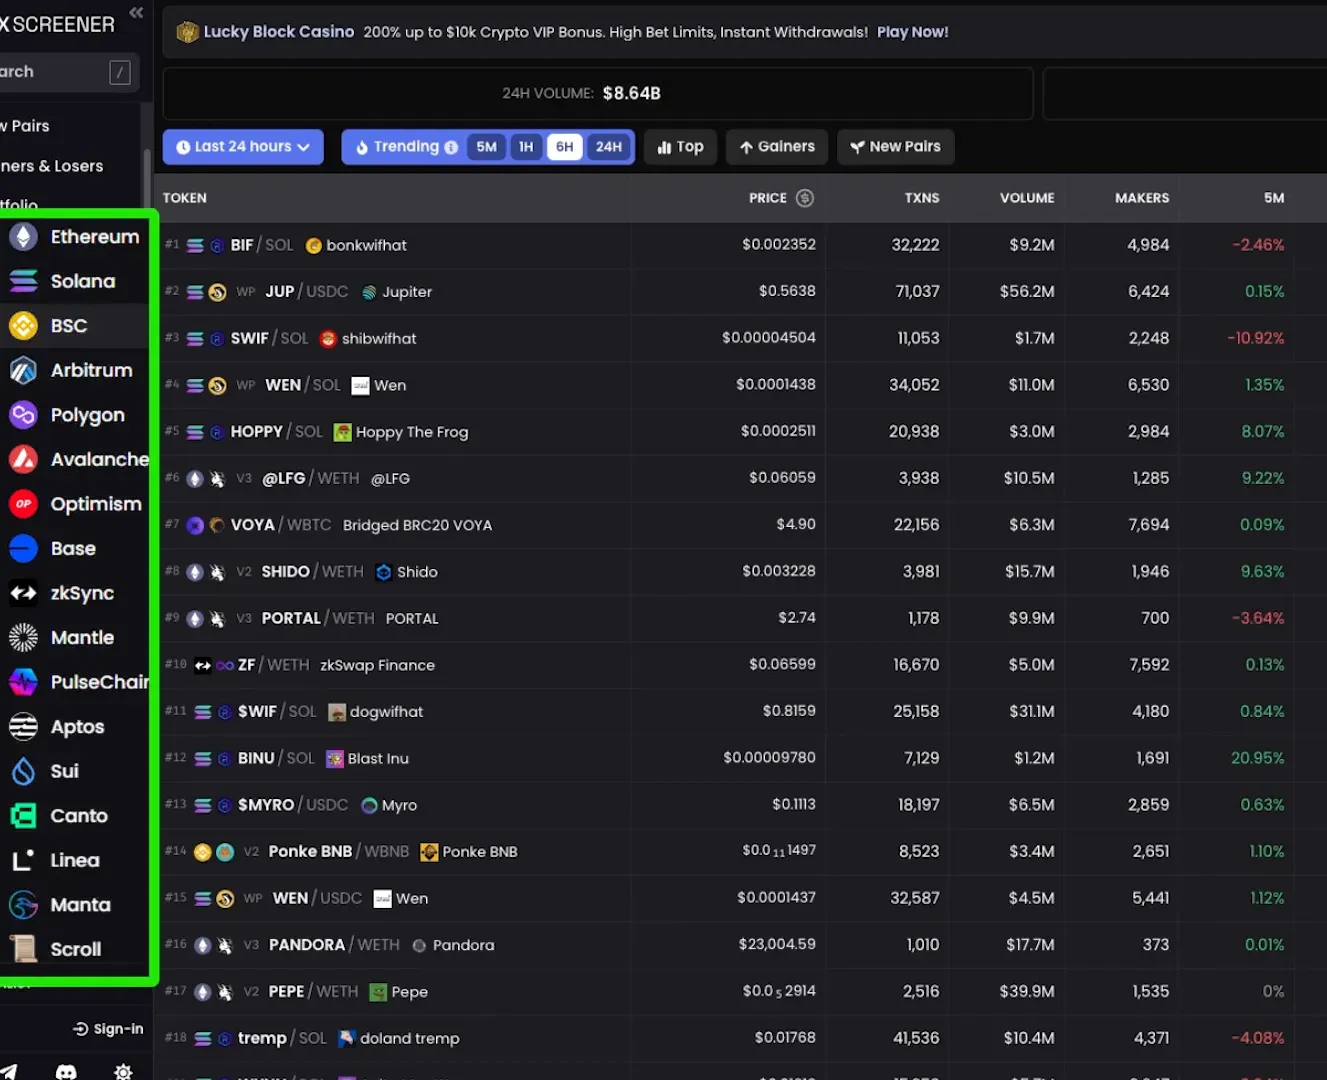The width and height of the screenshot is (1327, 1080).
Task: Open the $WIF/SOL dogwifhat pair row
Action: (740, 711)
